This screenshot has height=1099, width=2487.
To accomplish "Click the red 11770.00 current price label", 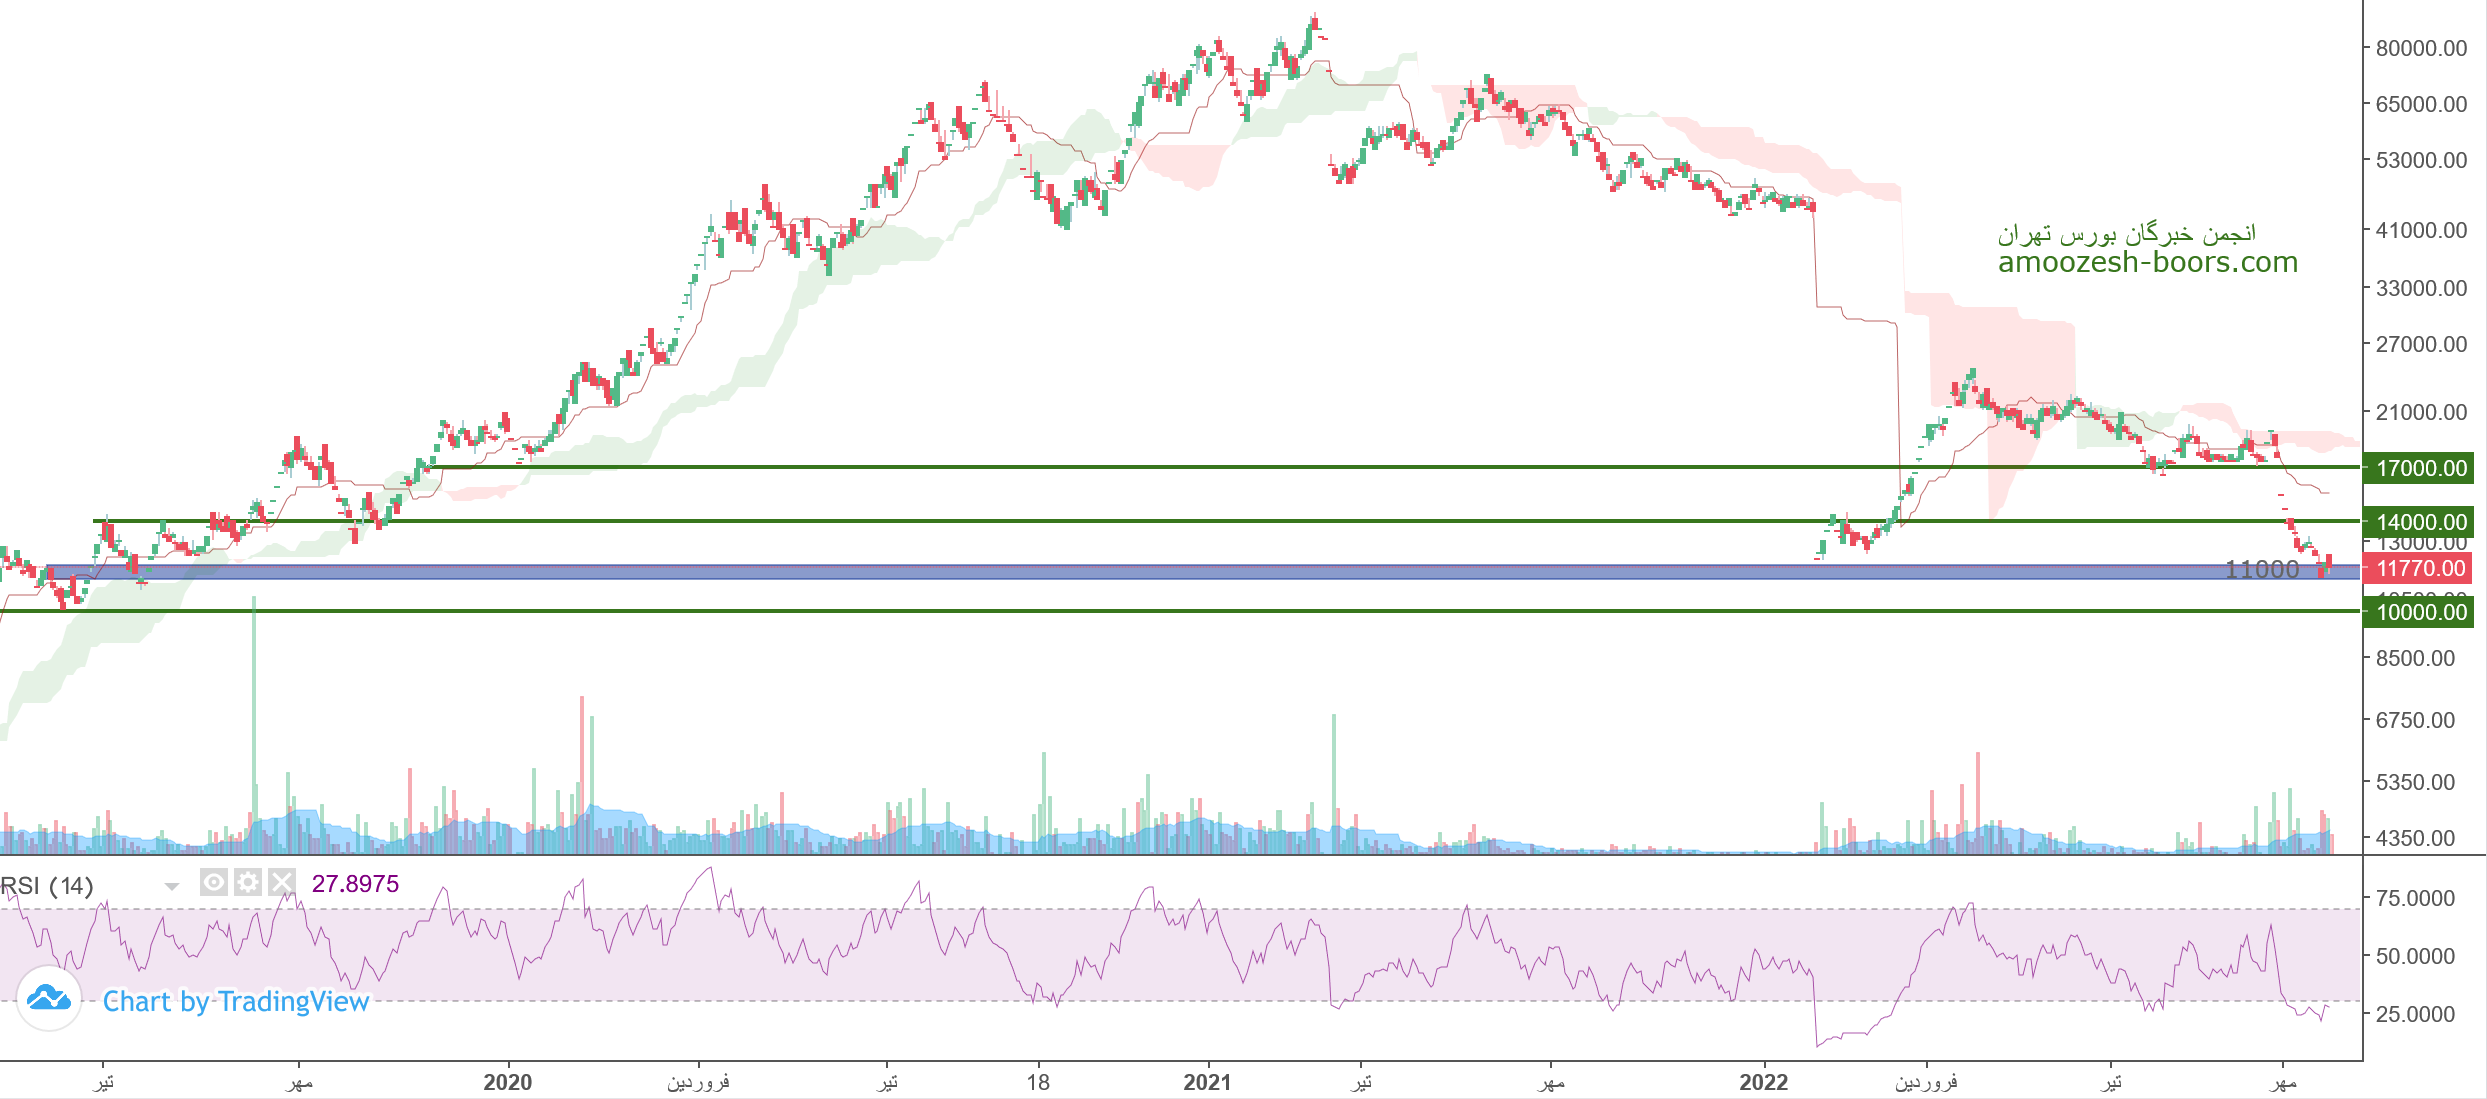I will click(2419, 568).
